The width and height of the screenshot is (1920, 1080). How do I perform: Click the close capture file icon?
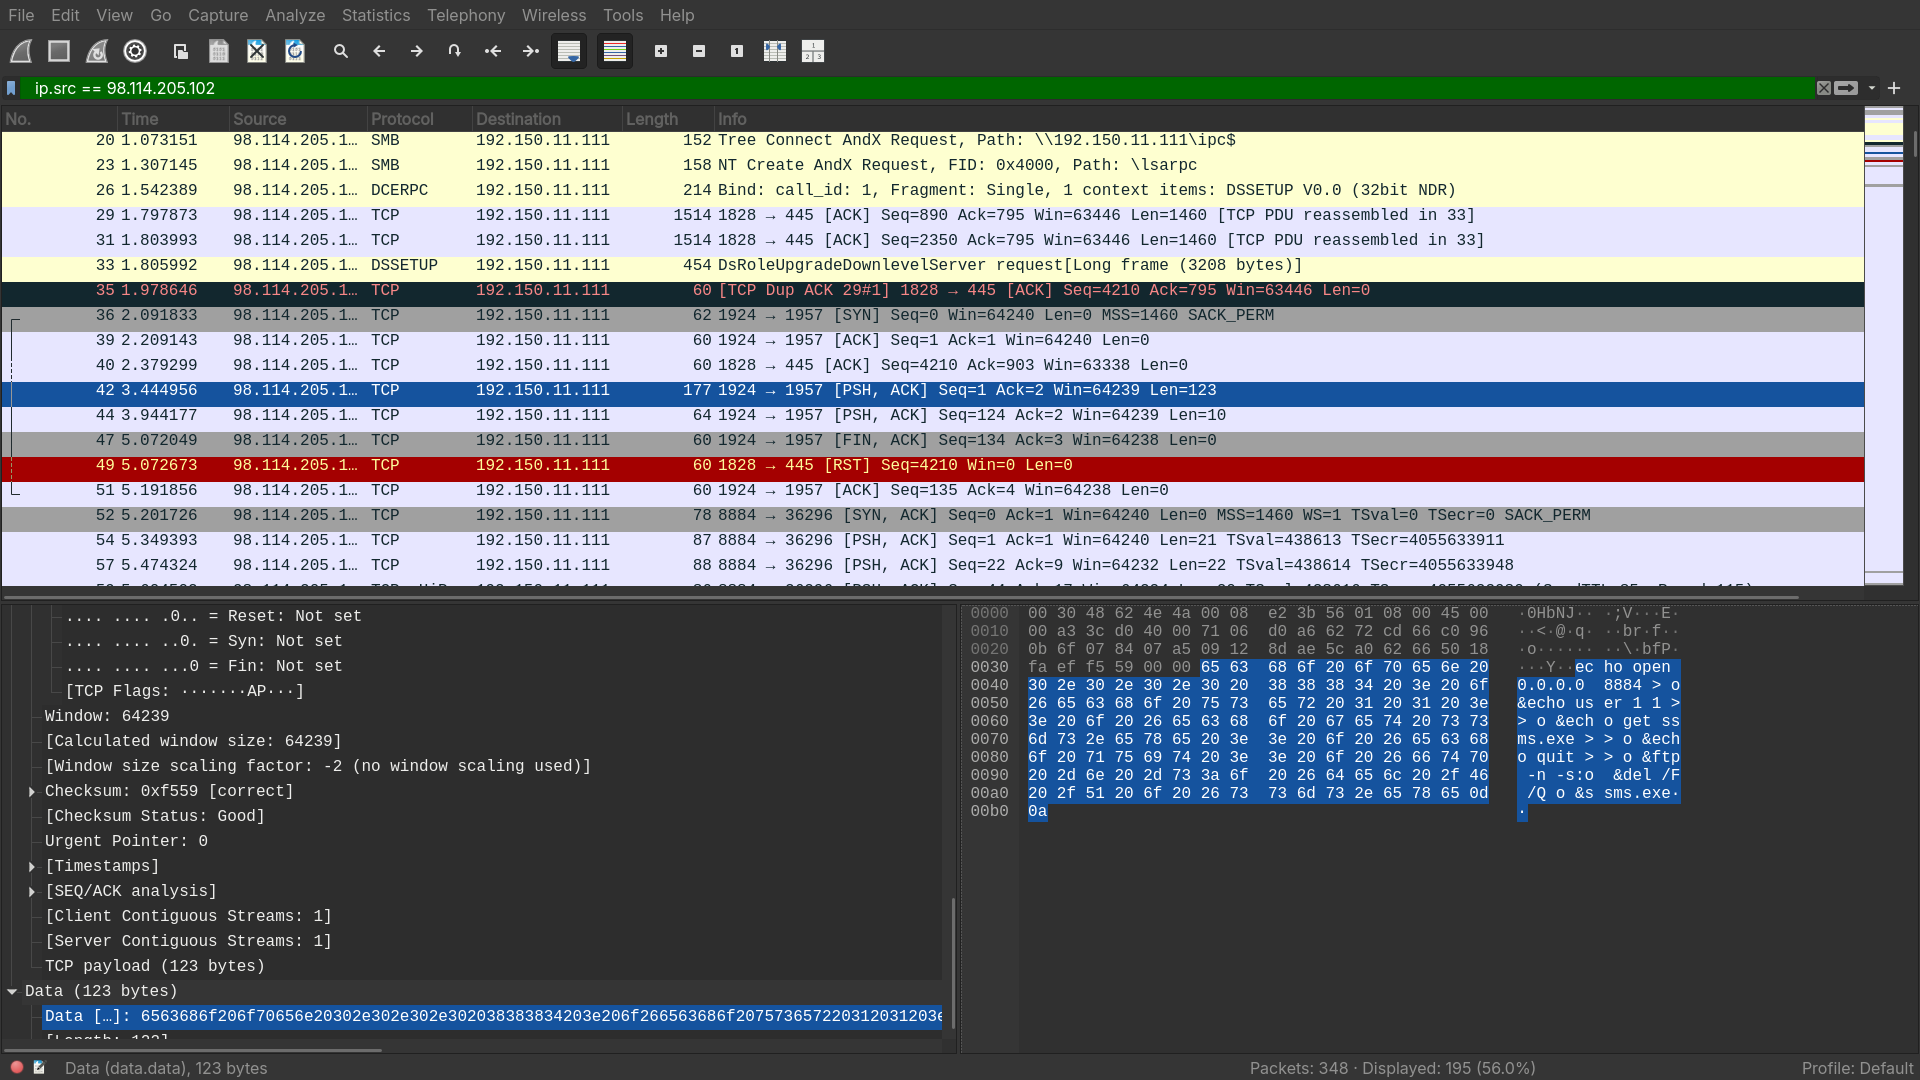pos(257,51)
